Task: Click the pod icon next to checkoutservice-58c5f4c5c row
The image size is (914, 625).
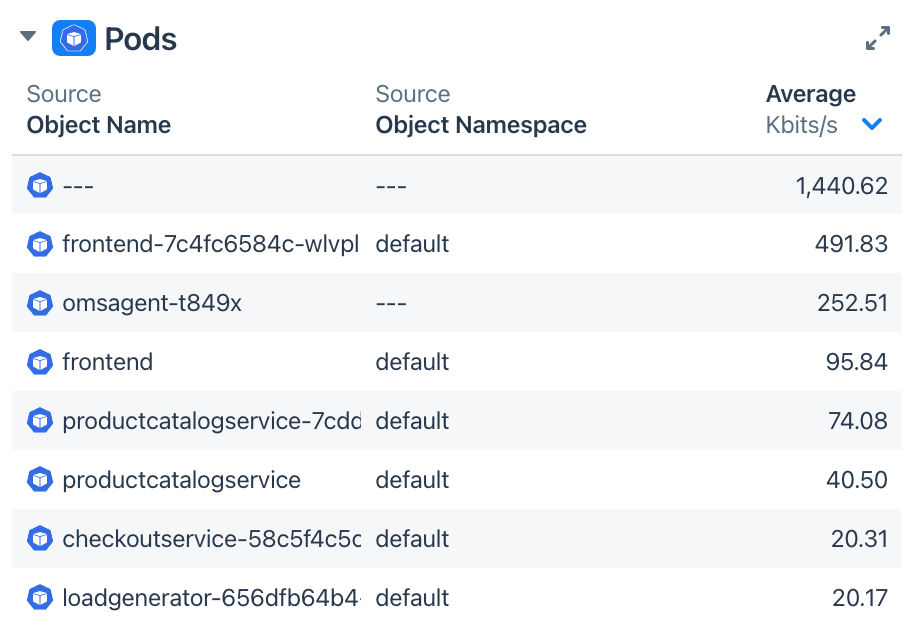Action: point(39,538)
